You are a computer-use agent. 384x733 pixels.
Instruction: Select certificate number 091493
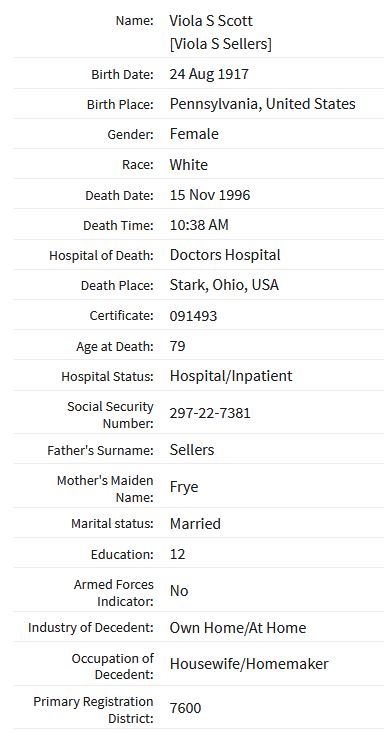(x=193, y=316)
